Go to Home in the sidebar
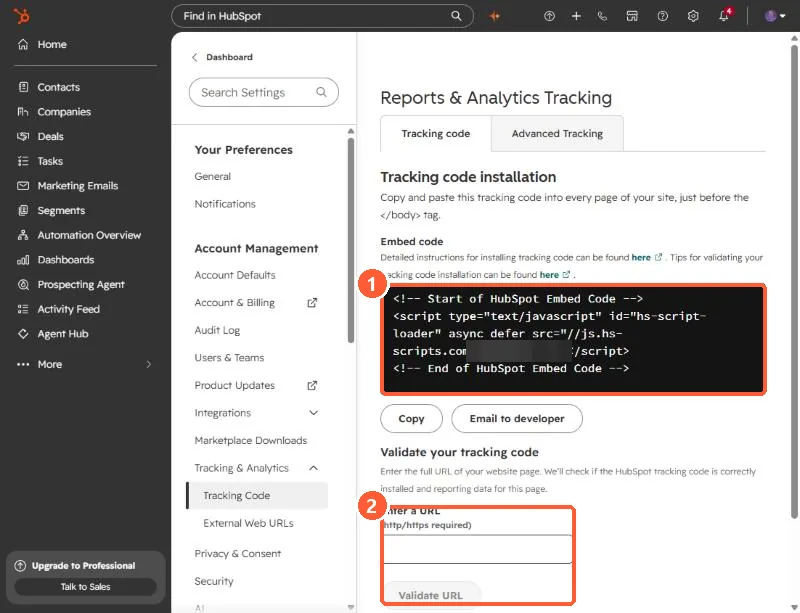The width and height of the screenshot is (800, 613). click(x=52, y=44)
